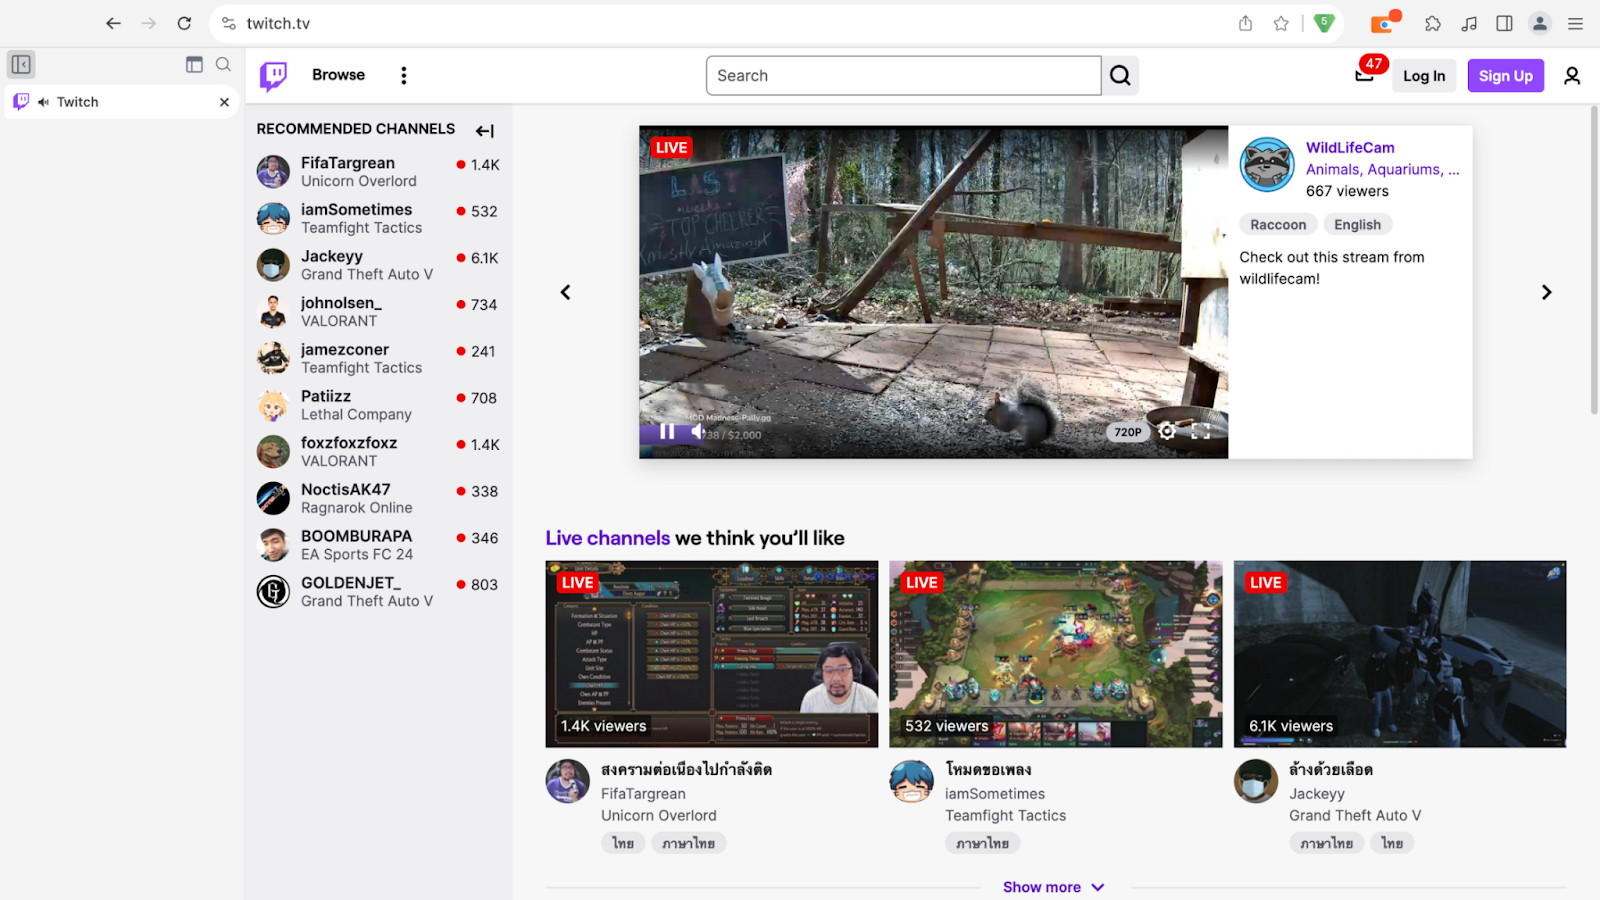Open the browser hamburger menu
The image size is (1600, 900).
[1575, 23]
